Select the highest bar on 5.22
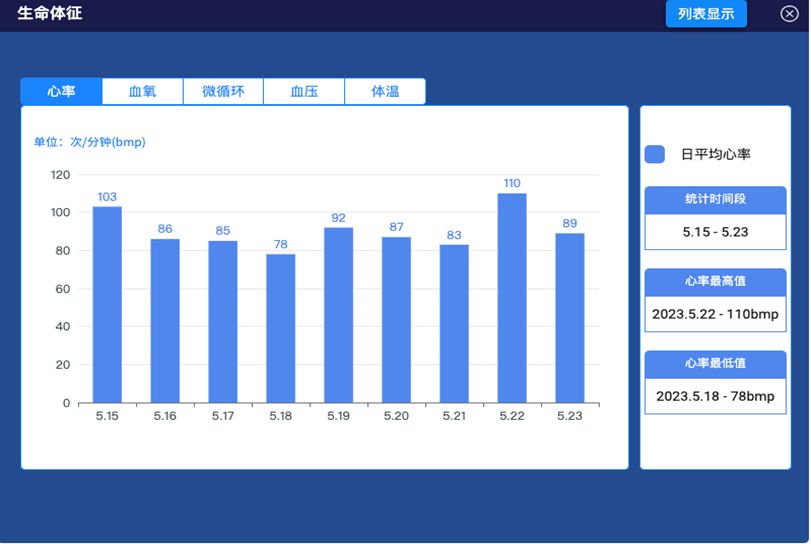The height and width of the screenshot is (544, 811). tap(512, 298)
